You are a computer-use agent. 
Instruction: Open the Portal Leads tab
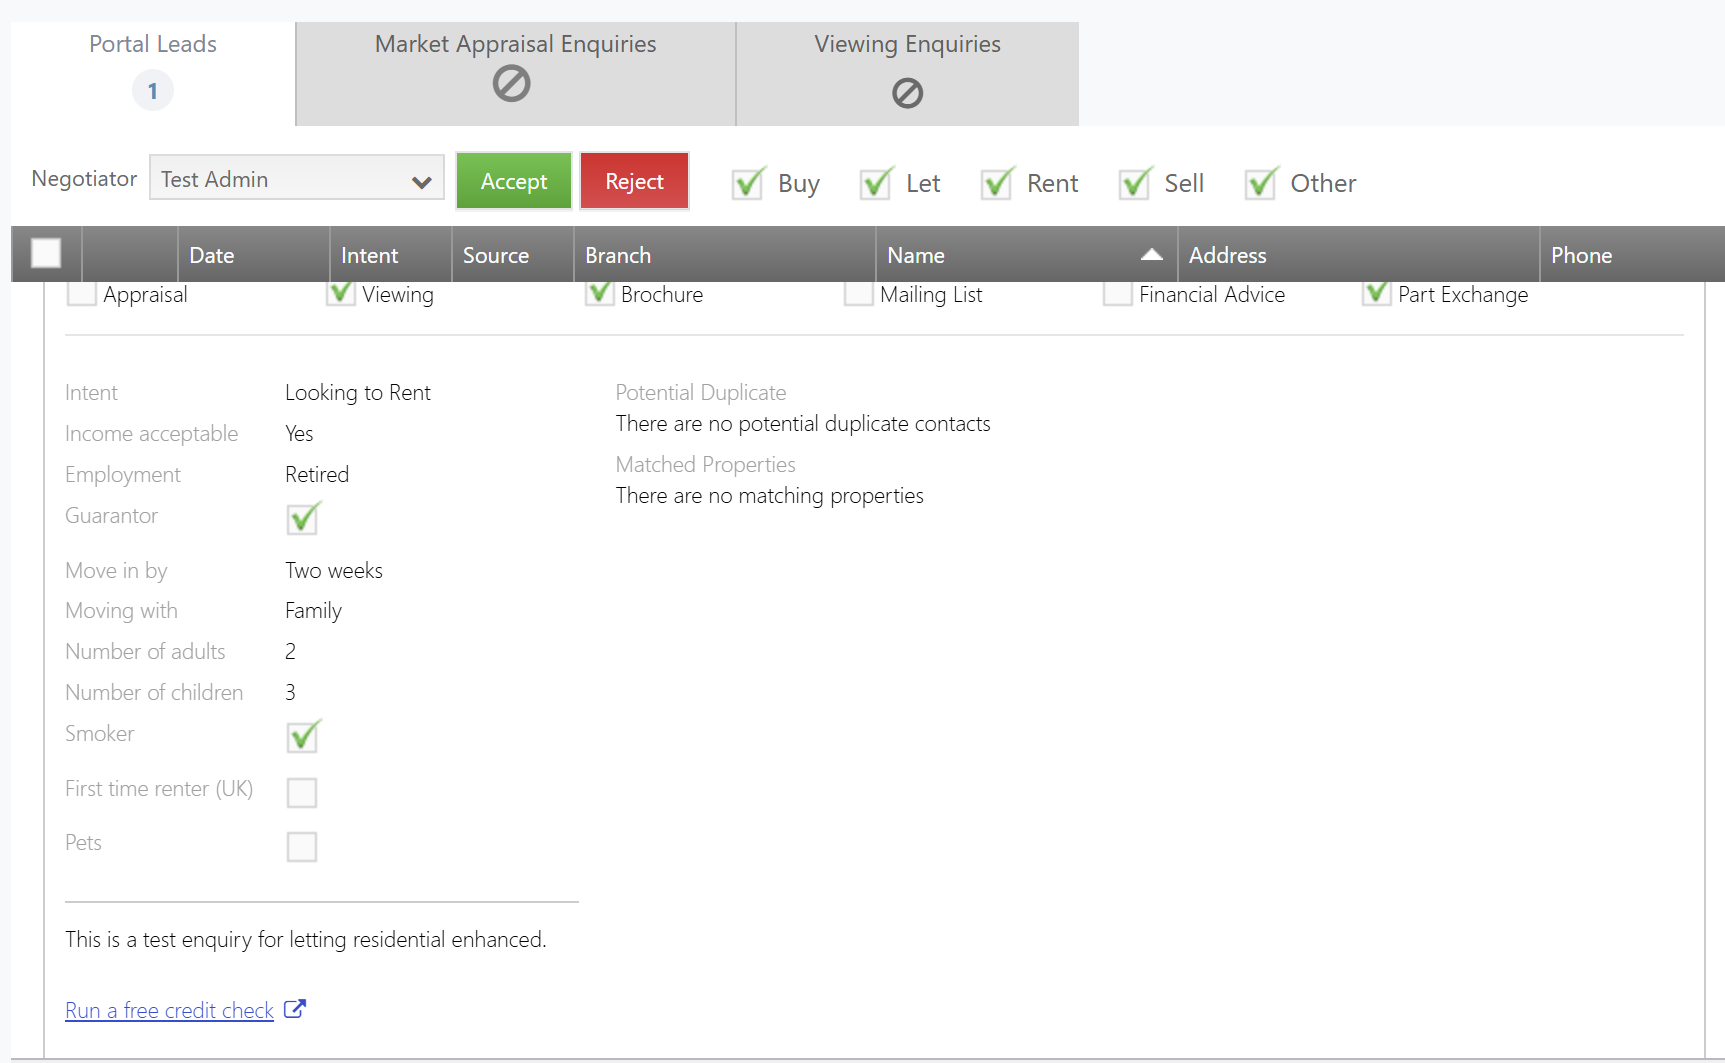(x=153, y=73)
